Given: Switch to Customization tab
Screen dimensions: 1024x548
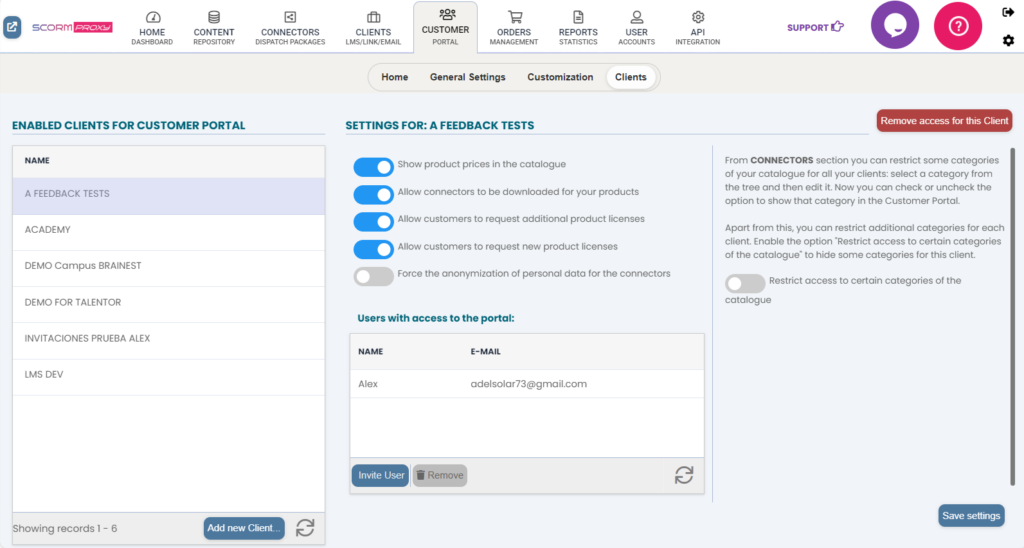Looking at the screenshot, I should pos(560,77).
